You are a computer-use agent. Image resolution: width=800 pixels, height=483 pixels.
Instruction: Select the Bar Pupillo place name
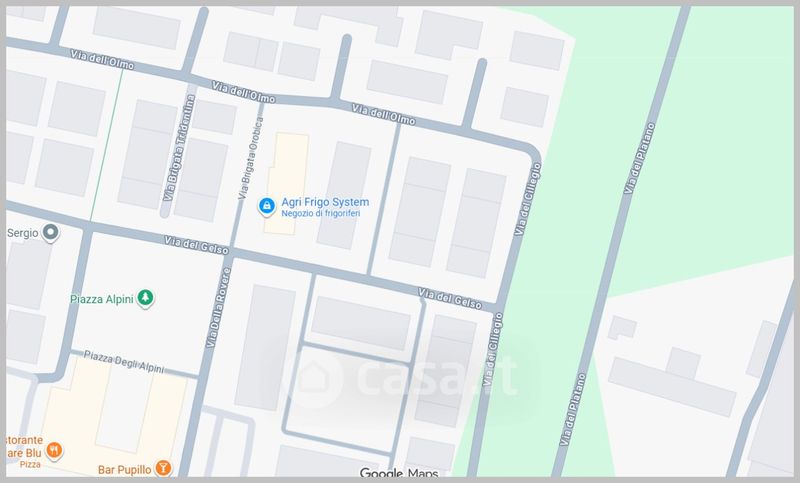pos(124,470)
